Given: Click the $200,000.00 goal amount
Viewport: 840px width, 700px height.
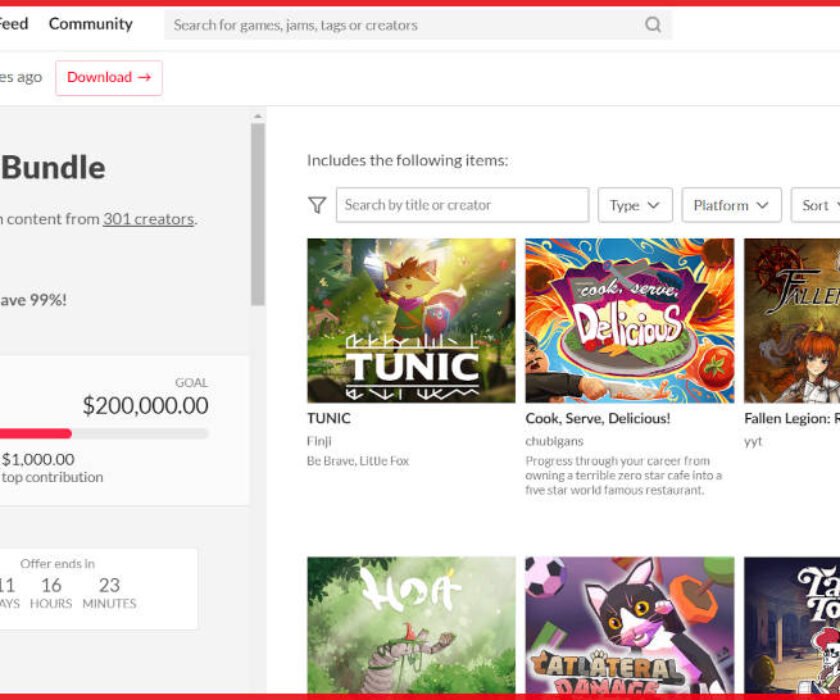Looking at the screenshot, I should (145, 405).
